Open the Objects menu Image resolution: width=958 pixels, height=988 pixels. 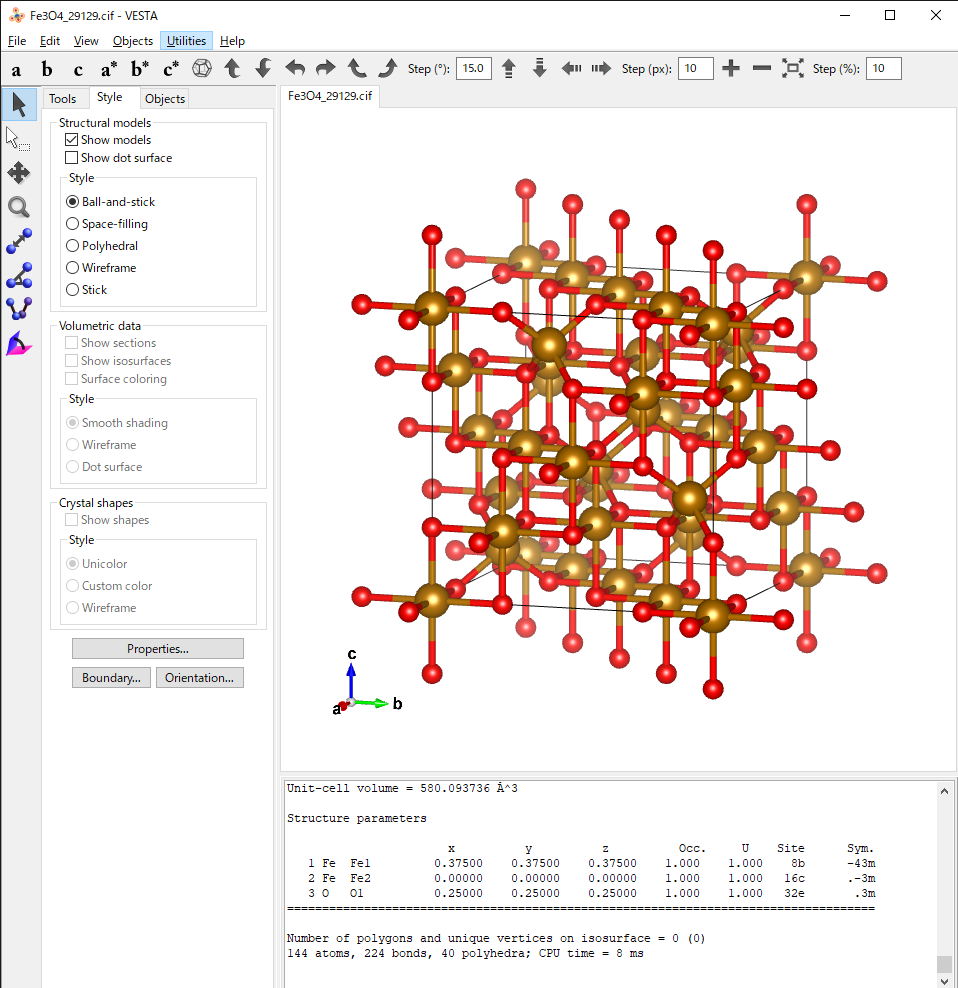tap(133, 41)
